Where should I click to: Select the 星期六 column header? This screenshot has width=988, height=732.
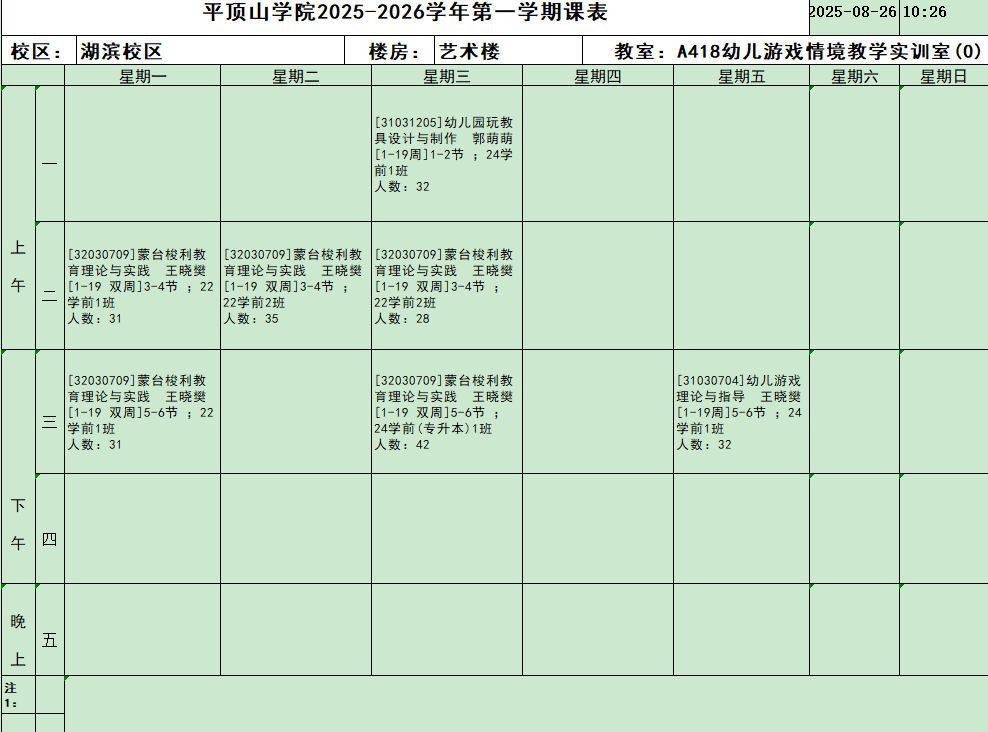coord(854,76)
